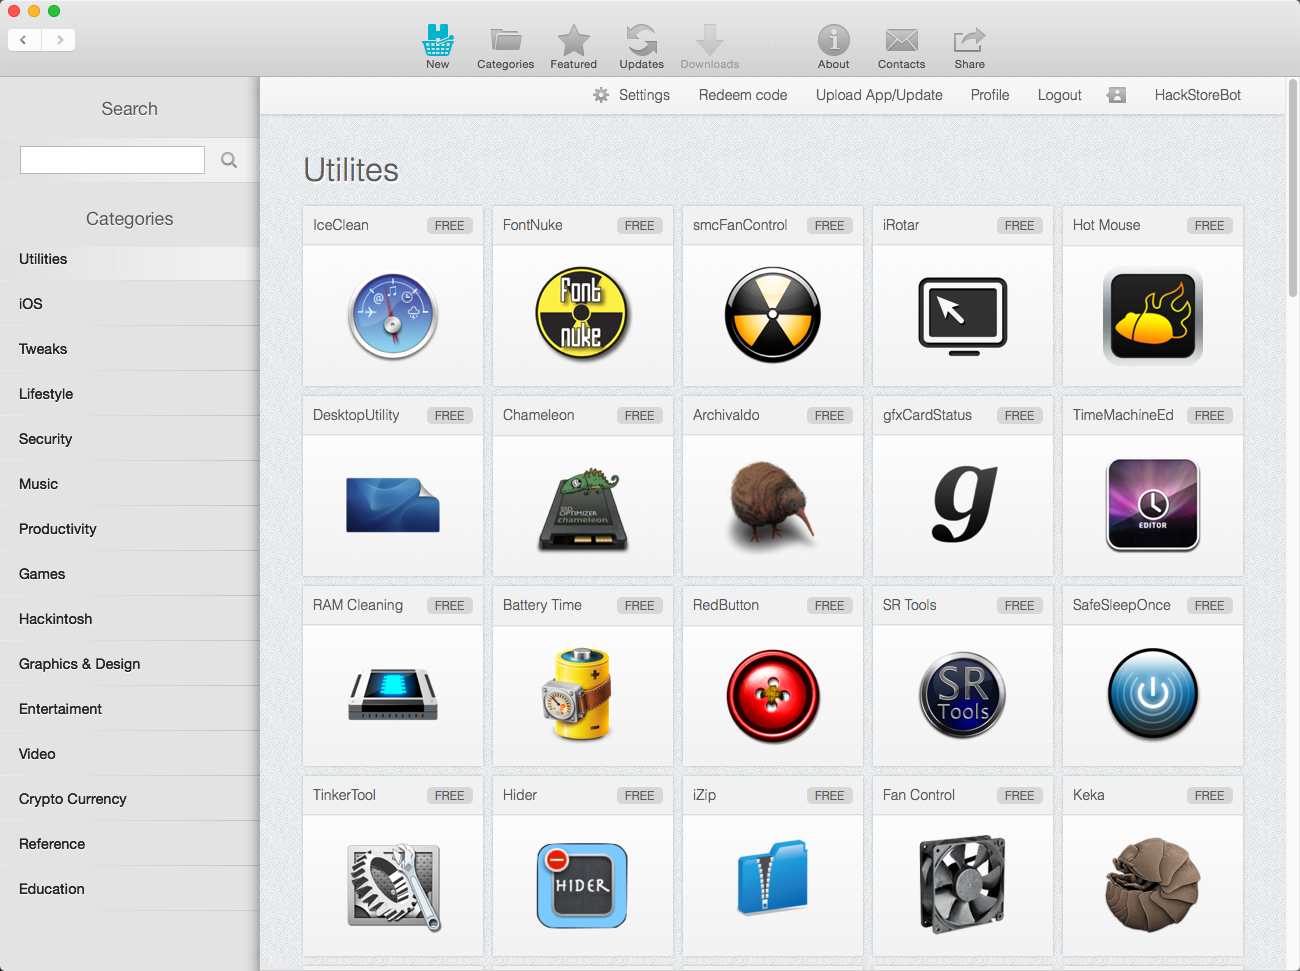Select the Games category

coord(130,574)
